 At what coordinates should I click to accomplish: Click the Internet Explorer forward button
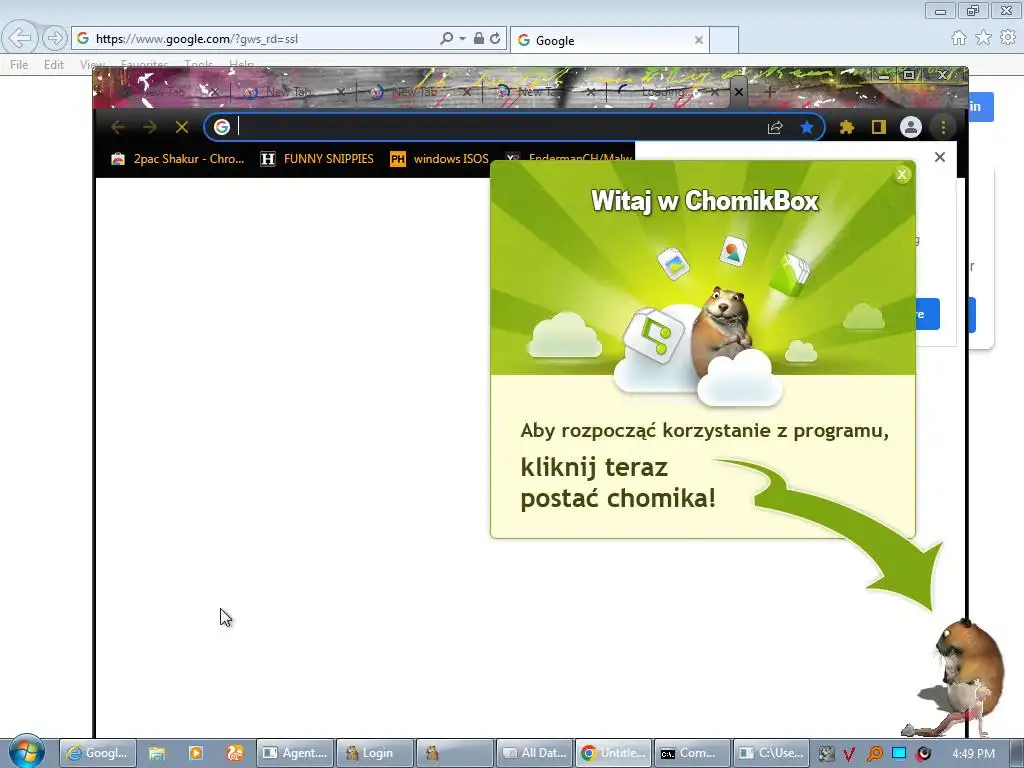pyautogui.click(x=54, y=39)
